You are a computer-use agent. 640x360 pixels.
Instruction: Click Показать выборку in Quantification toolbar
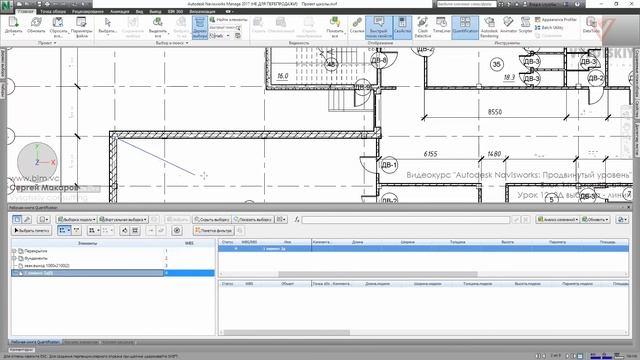(253, 220)
